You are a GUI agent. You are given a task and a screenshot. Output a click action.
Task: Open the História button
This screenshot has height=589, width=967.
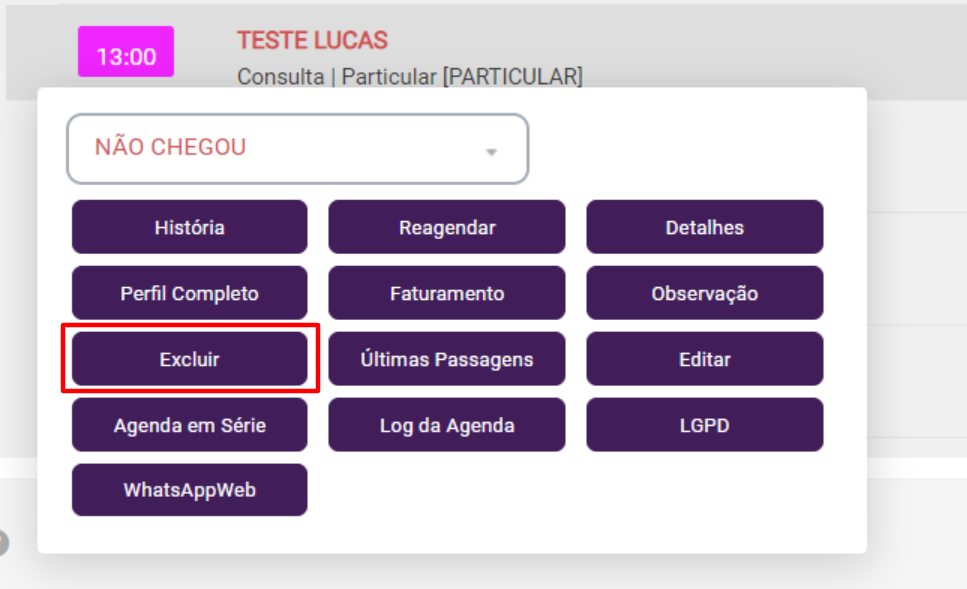(190, 227)
